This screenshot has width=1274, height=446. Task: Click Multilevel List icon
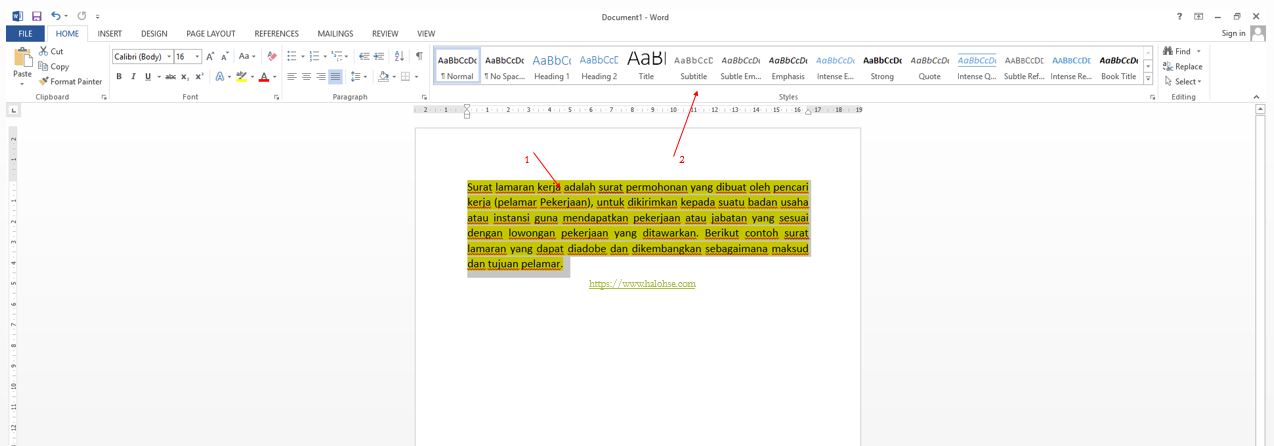click(337, 57)
